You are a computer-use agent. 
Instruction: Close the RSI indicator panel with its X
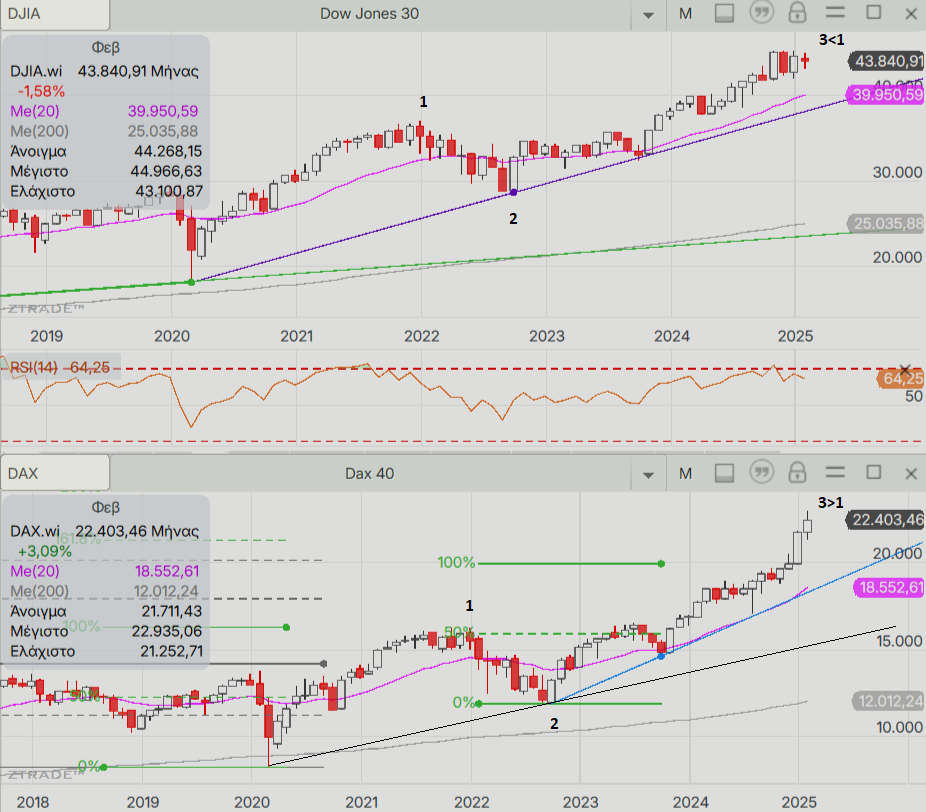tap(904, 370)
